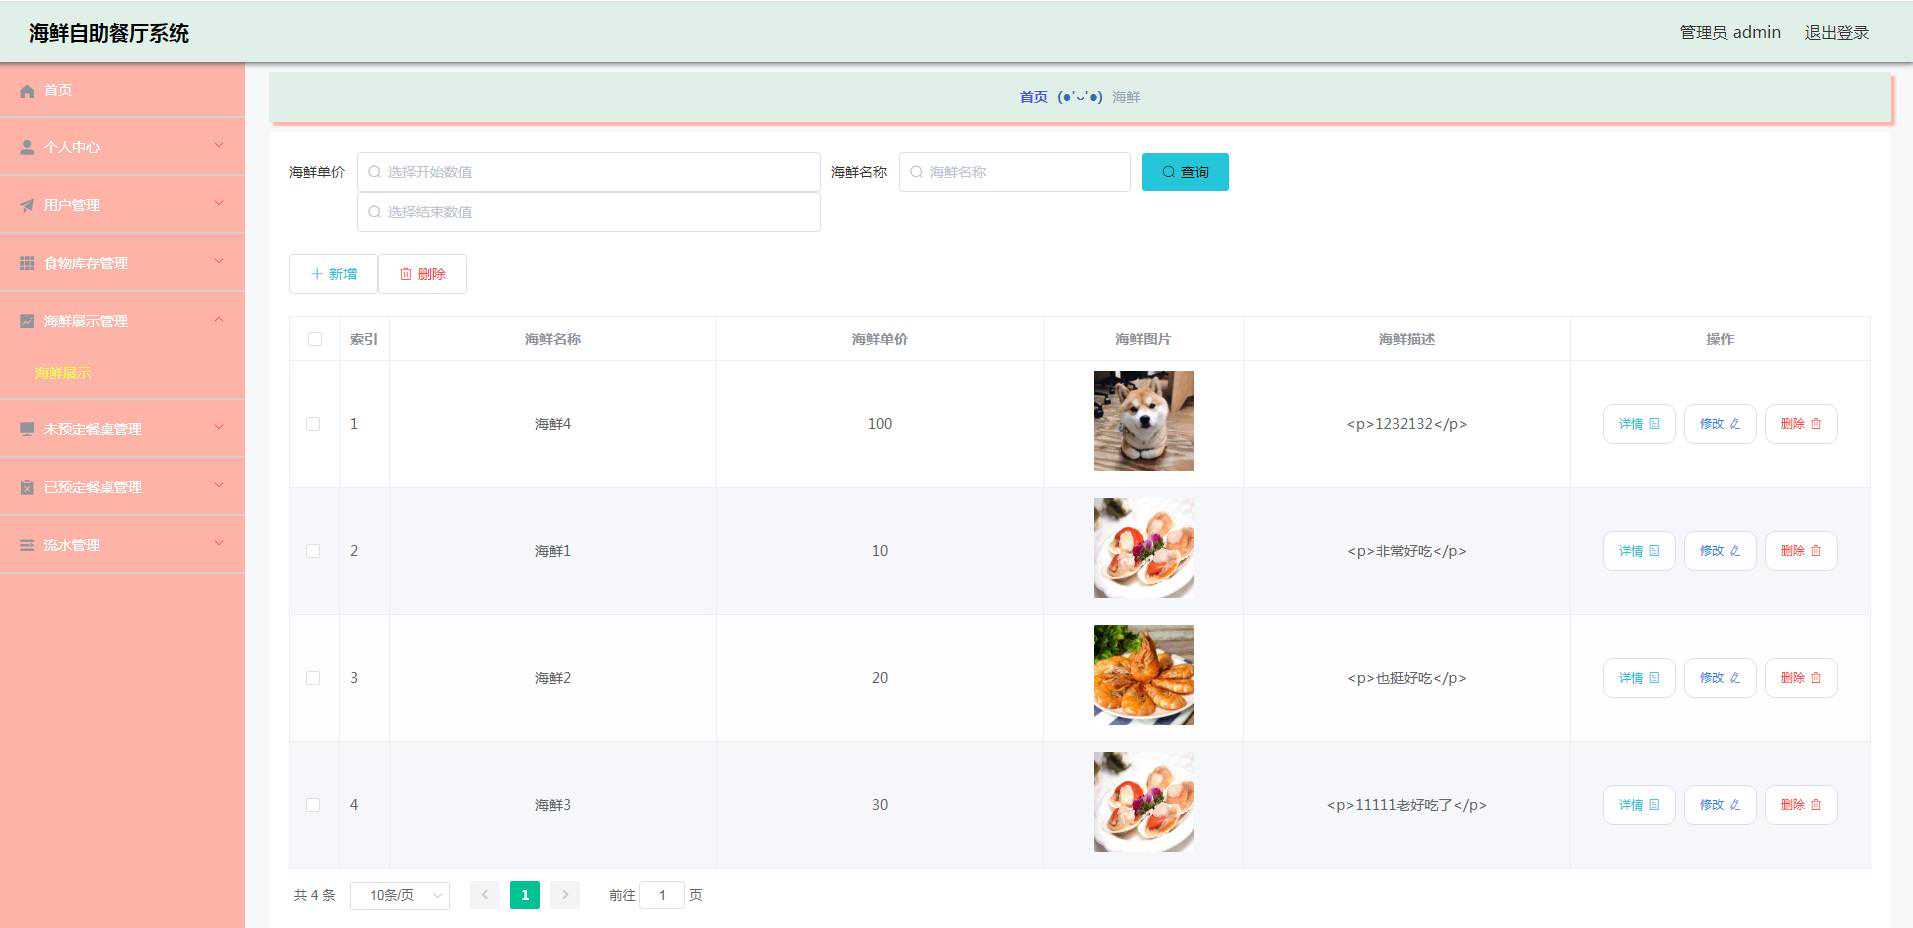
Task: Click 删除 for row 海鲜1
Action: [1801, 551]
